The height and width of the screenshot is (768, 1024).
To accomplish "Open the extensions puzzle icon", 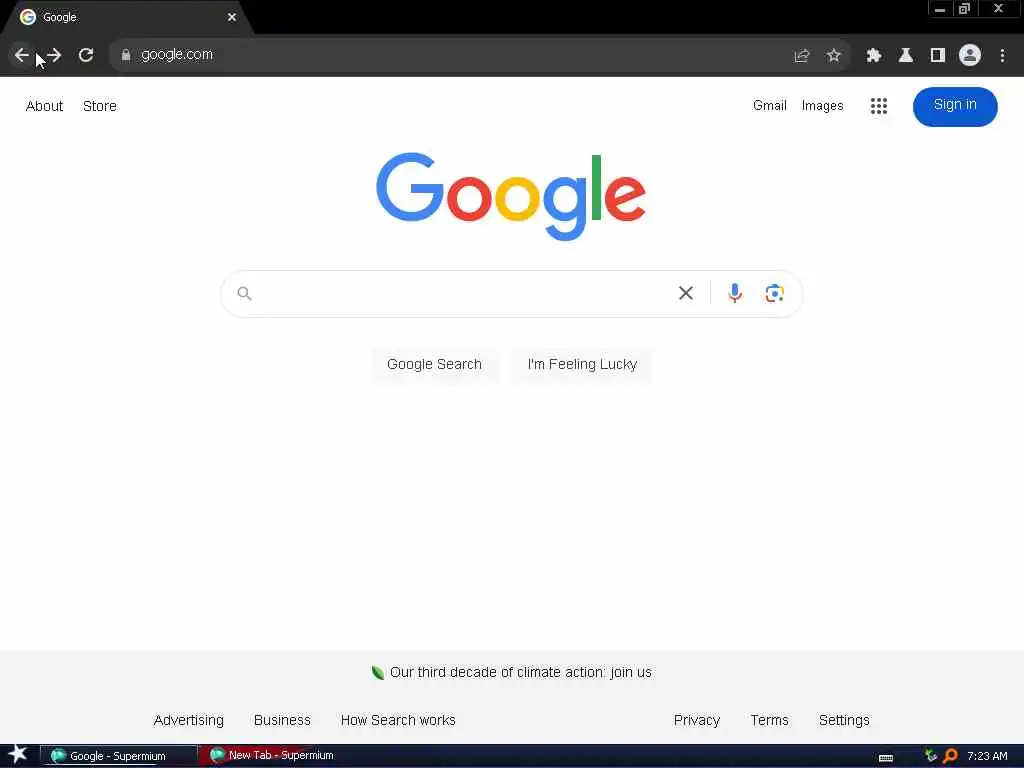I will click(874, 56).
